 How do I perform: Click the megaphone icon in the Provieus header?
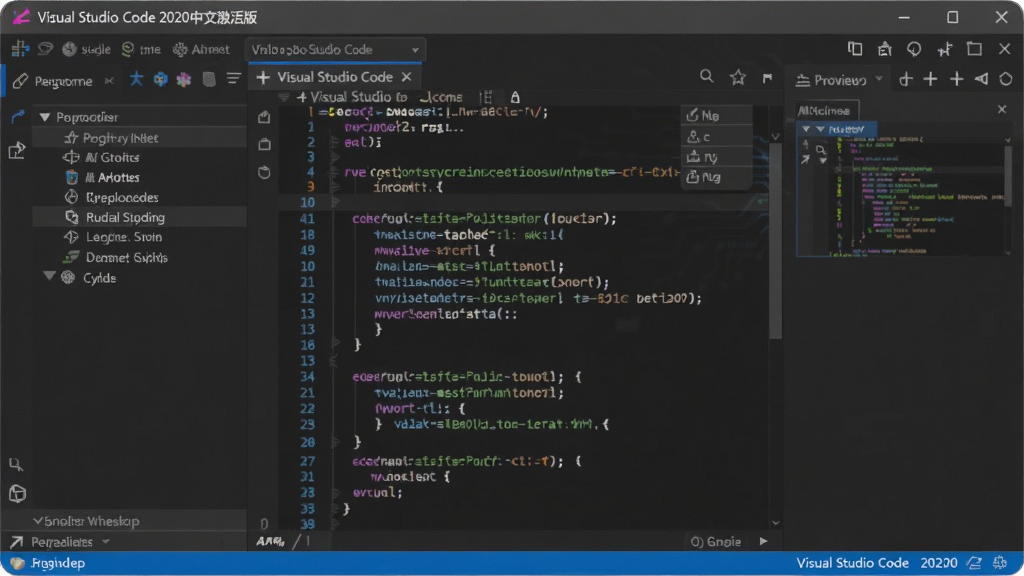pos(982,80)
